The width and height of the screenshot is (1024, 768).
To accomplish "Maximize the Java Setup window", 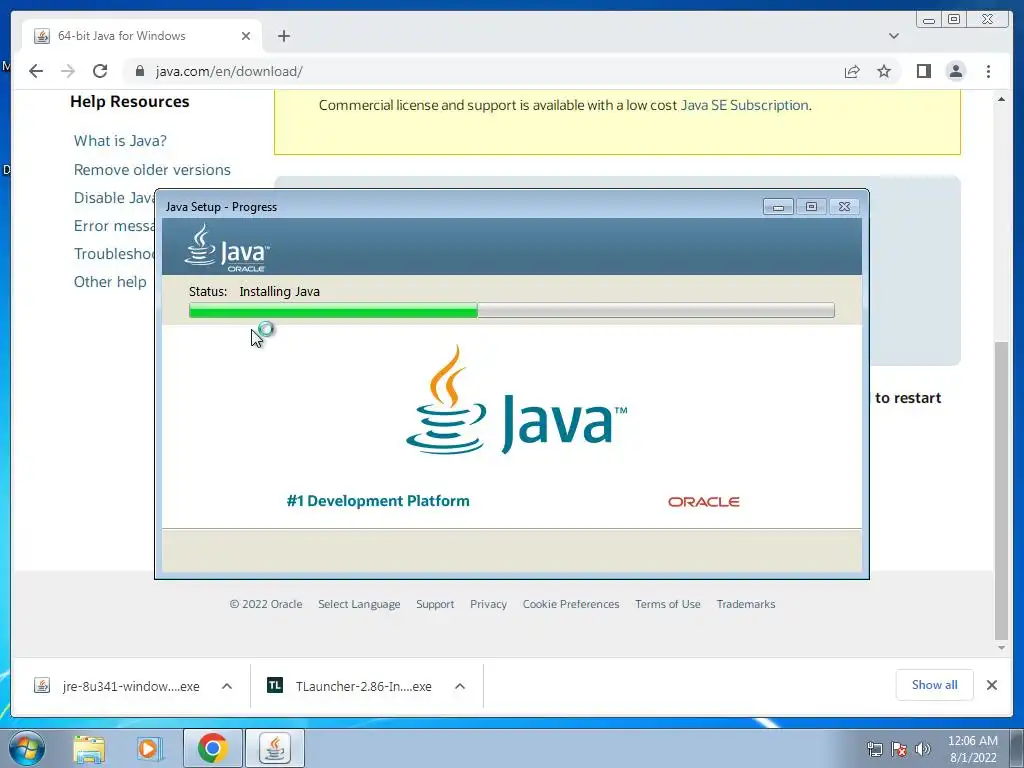I will (811, 206).
